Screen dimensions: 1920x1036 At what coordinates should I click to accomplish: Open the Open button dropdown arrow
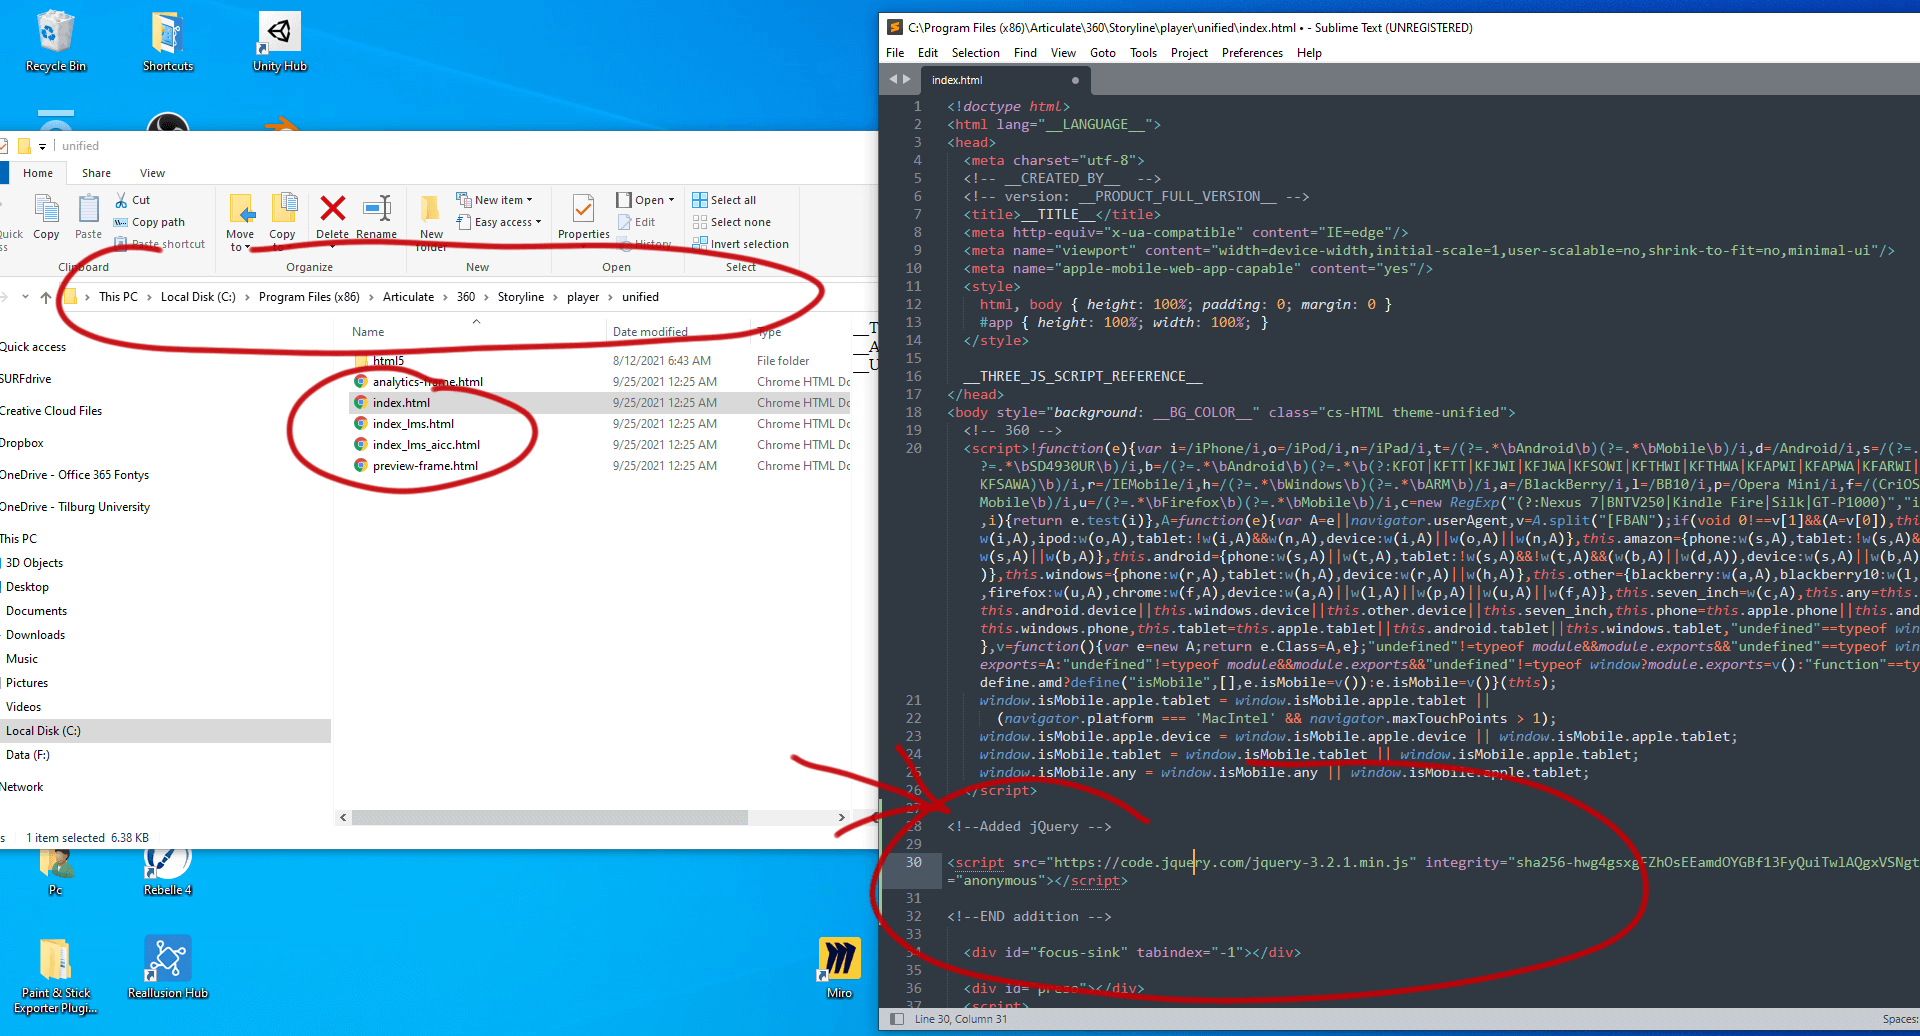[x=671, y=200]
